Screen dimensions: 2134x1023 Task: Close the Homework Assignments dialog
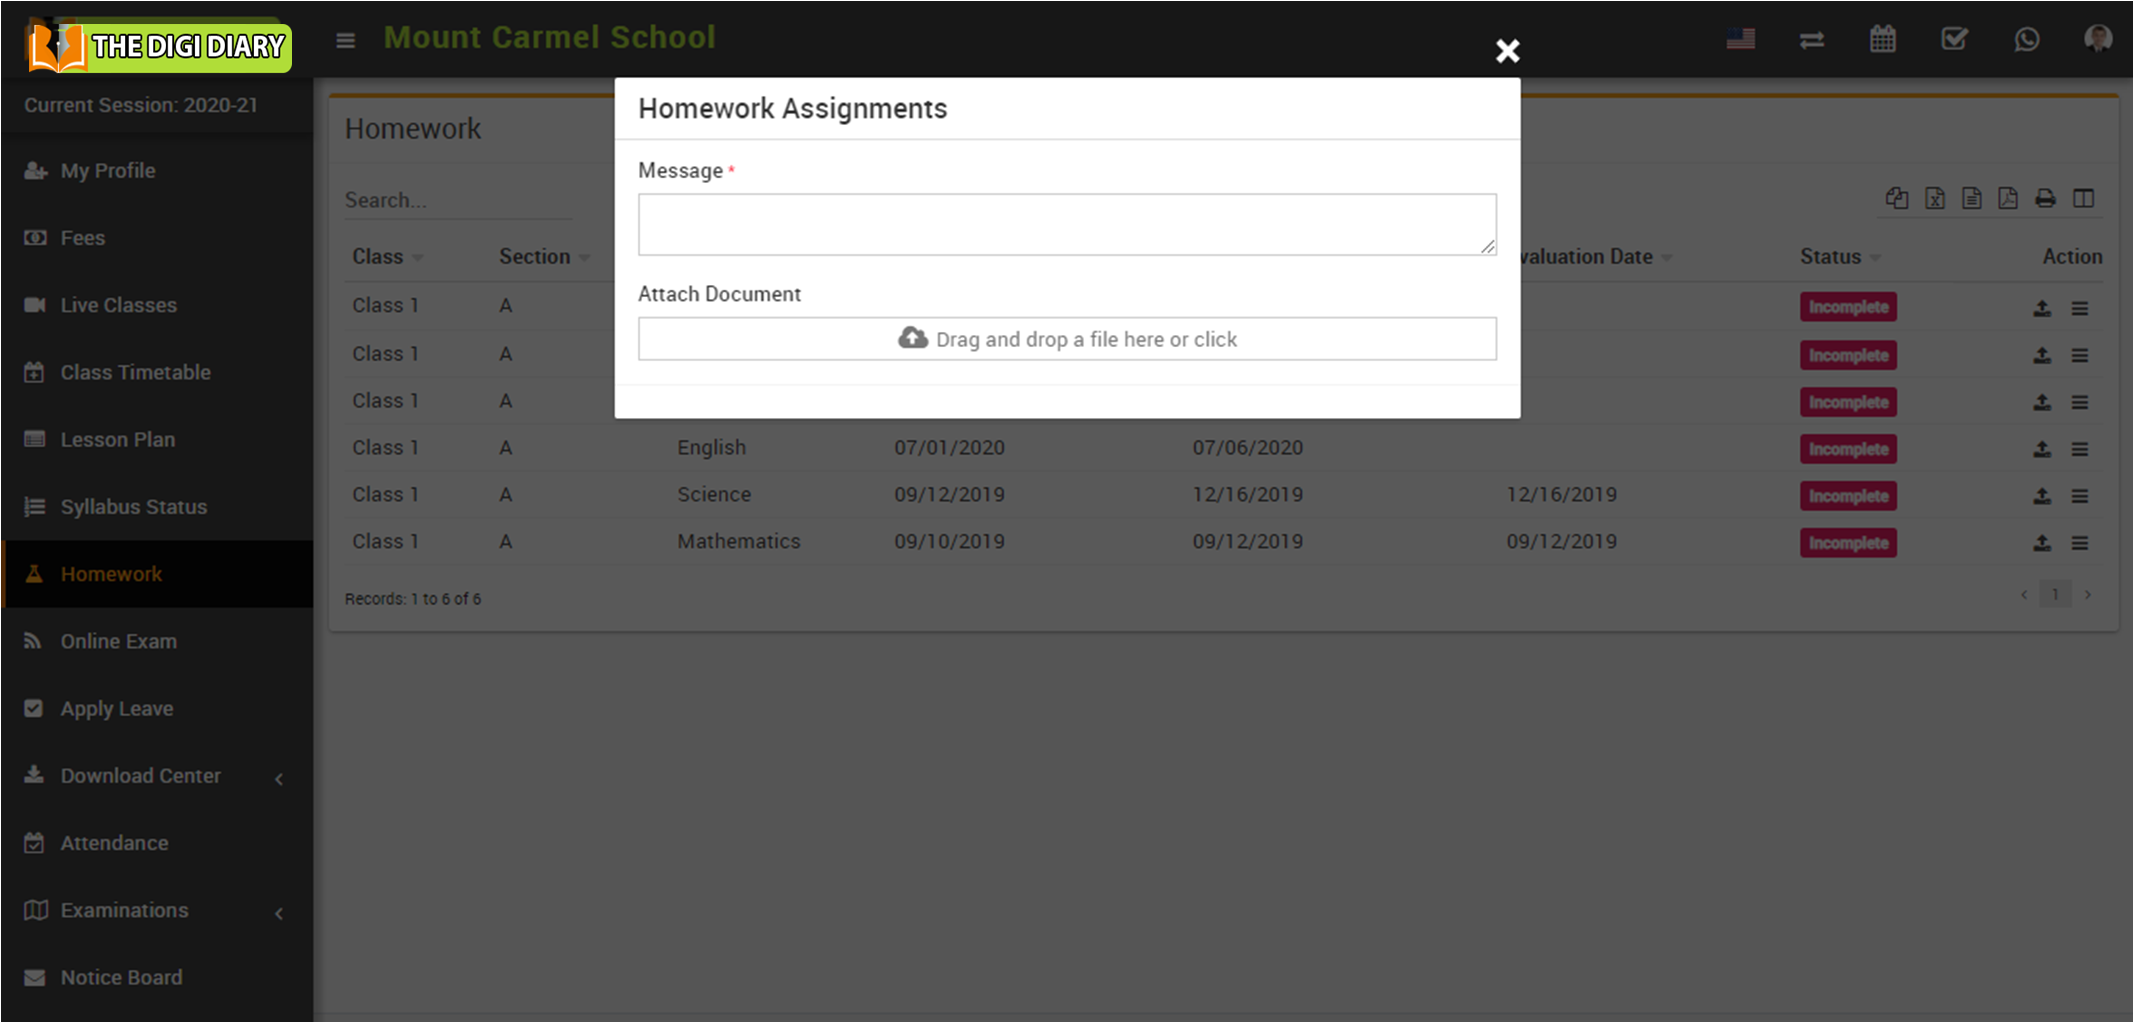[1507, 51]
